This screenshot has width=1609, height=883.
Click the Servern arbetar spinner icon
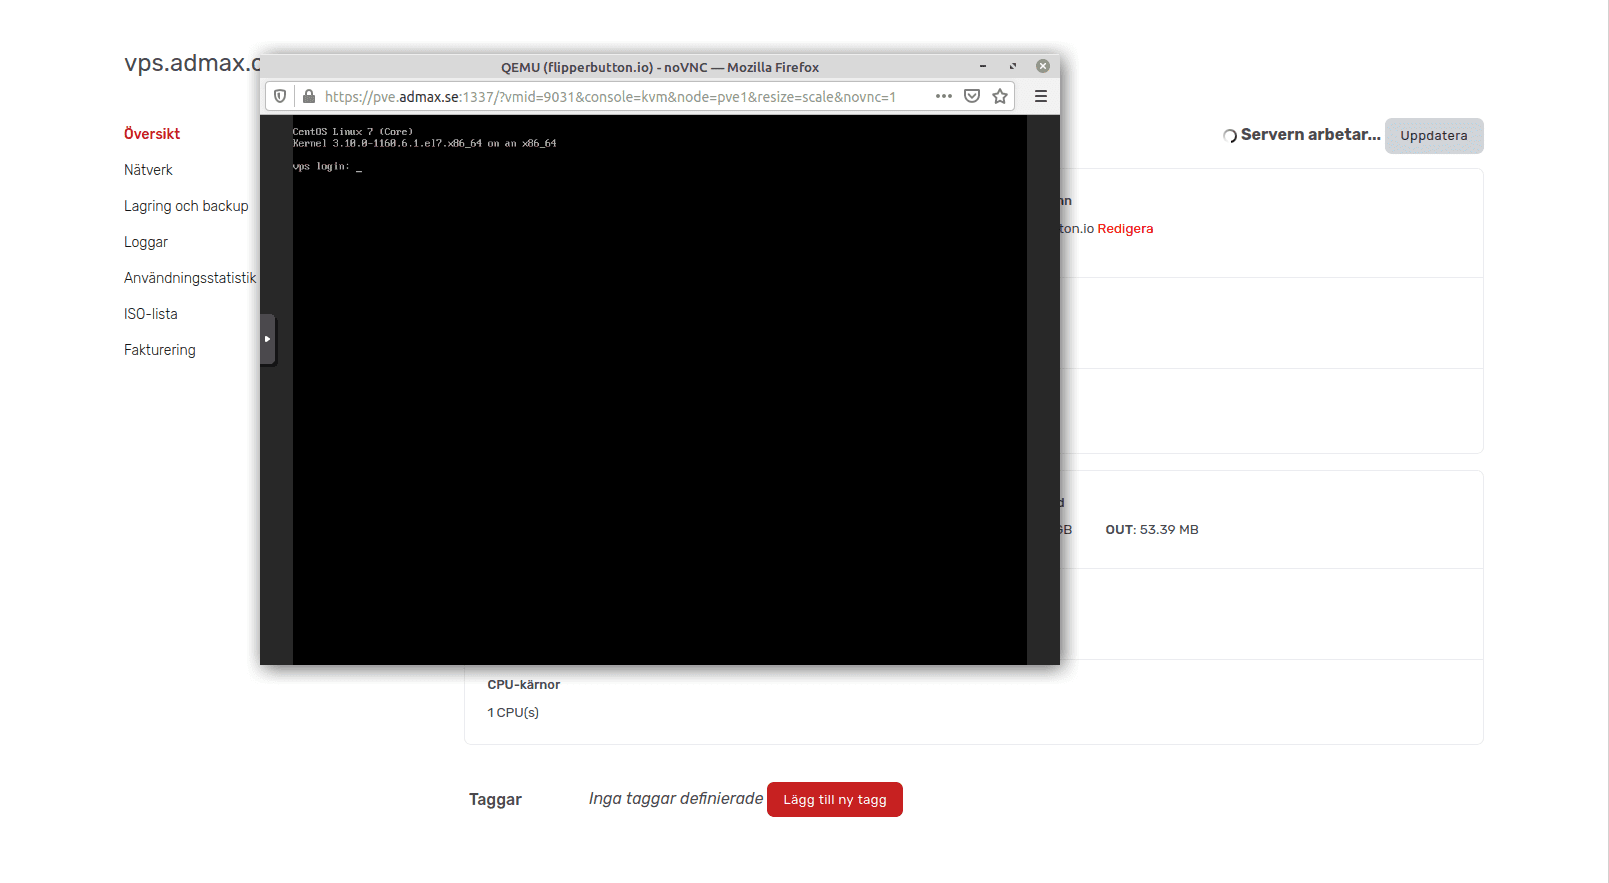tap(1230, 136)
